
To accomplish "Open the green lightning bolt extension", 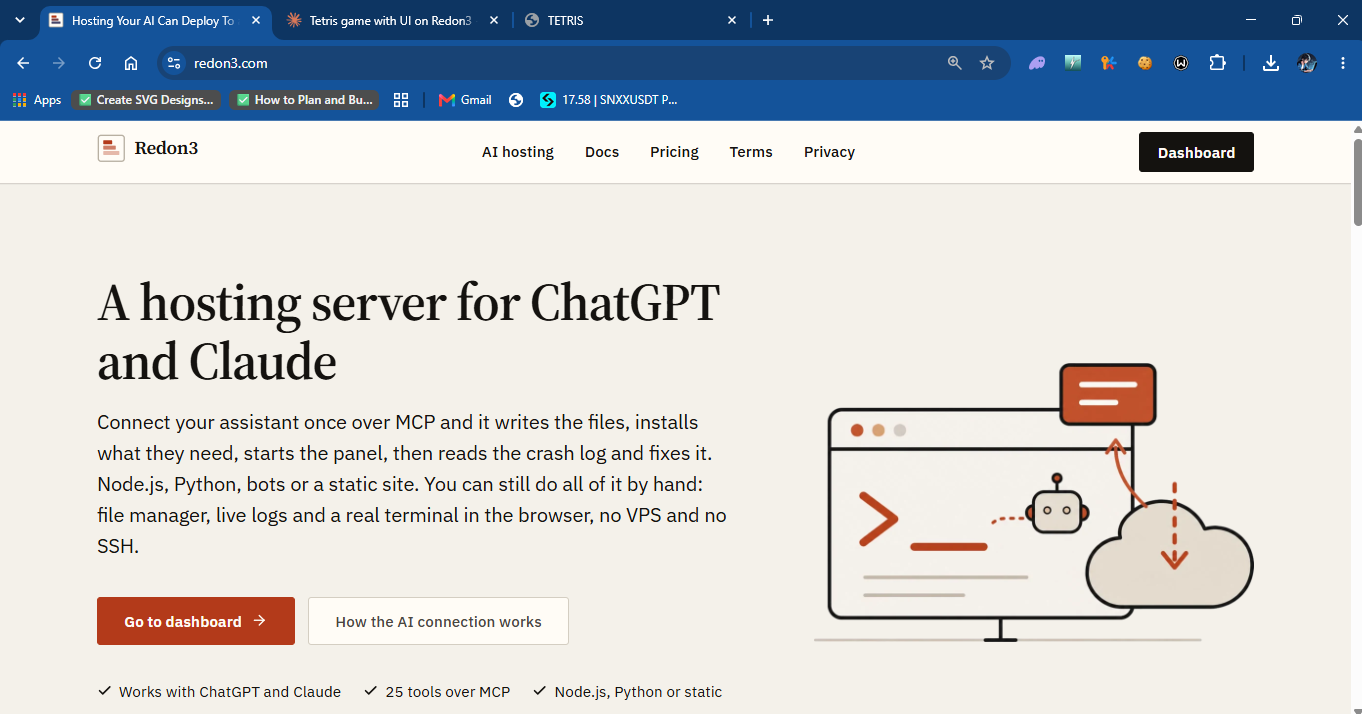I will 1073,63.
